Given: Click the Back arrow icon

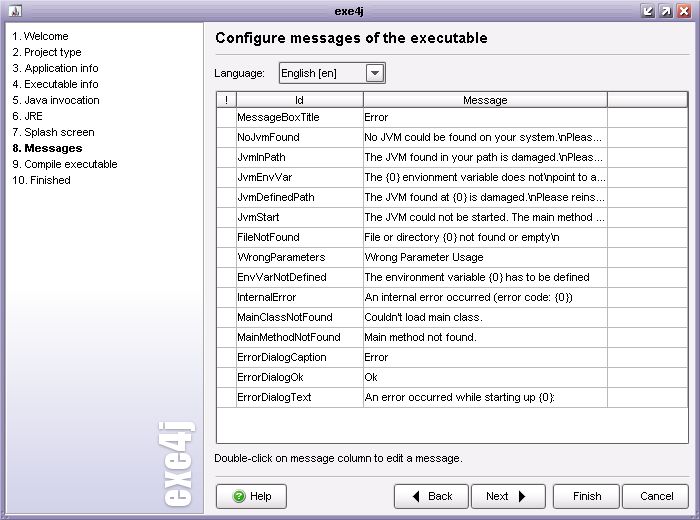Looking at the screenshot, I should [x=416, y=496].
